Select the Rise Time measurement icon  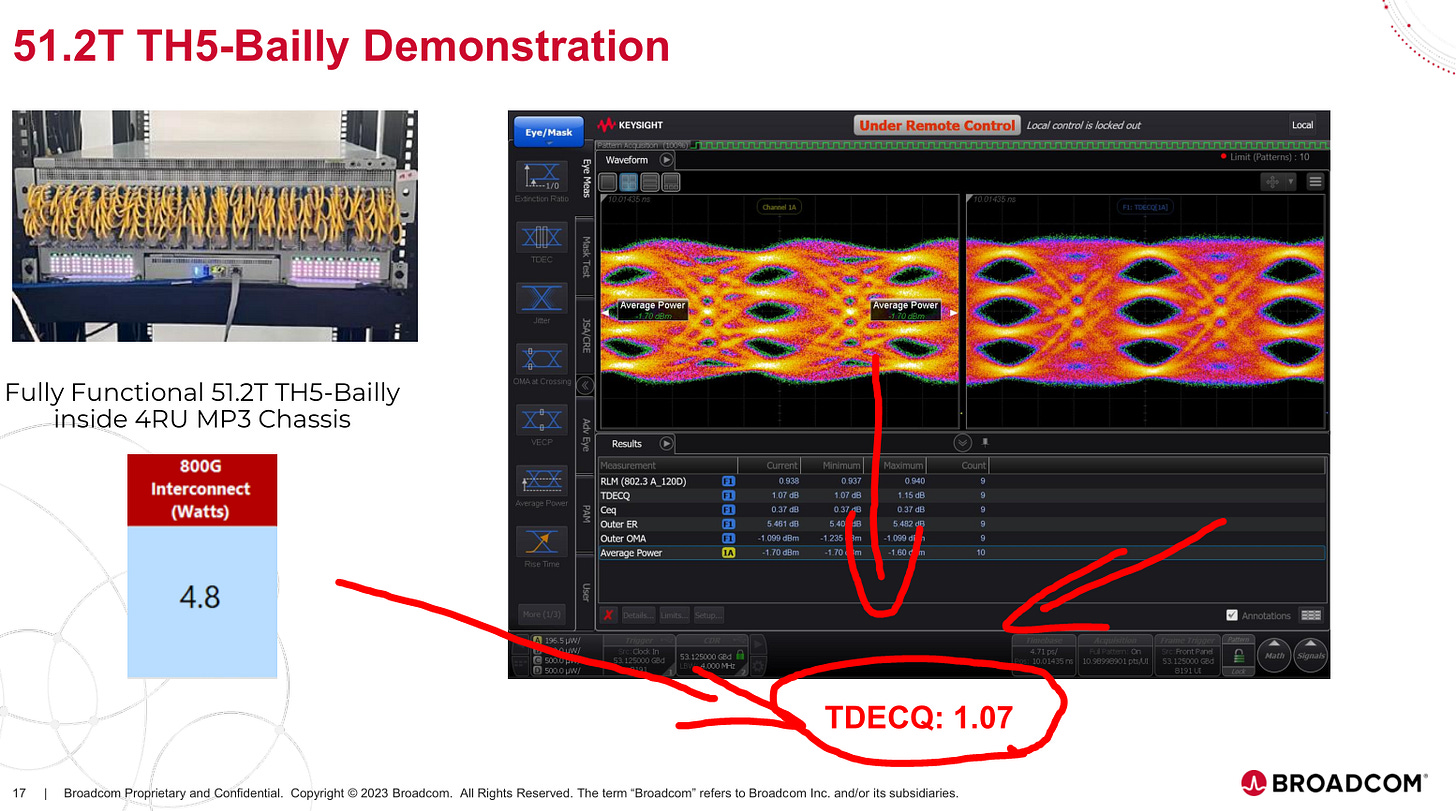coord(541,541)
